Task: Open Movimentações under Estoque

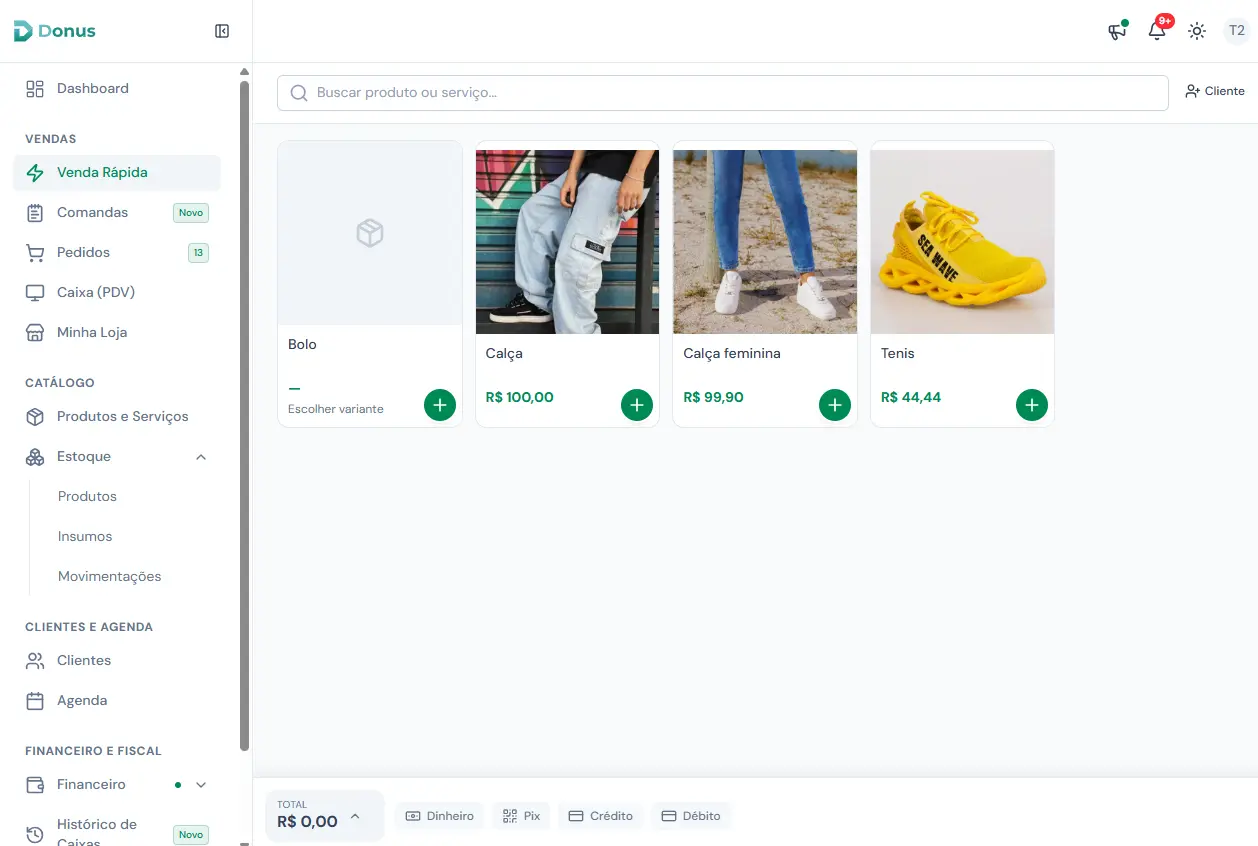Action: (109, 577)
